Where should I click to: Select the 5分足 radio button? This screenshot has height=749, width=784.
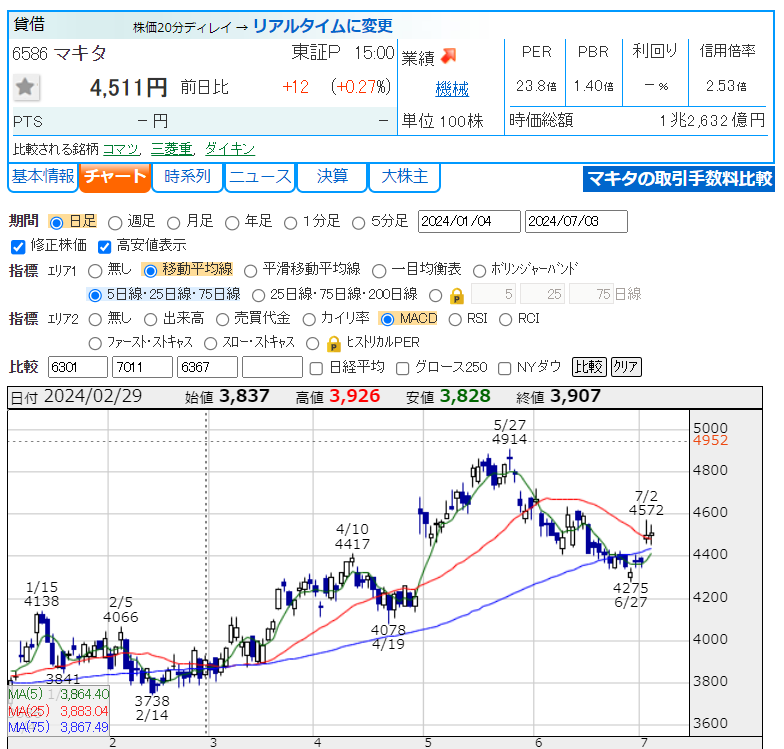(358, 222)
